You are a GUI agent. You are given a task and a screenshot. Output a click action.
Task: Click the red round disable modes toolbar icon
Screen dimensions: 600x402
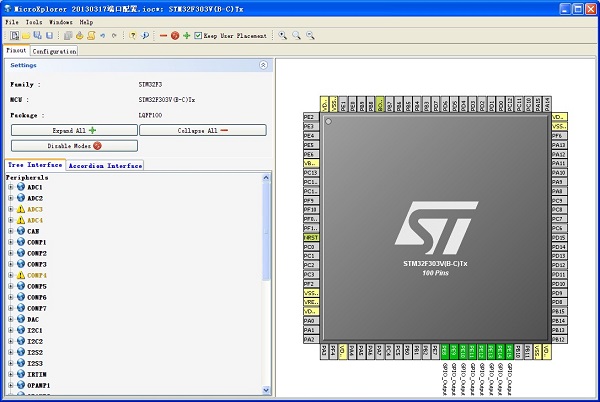tap(175, 36)
